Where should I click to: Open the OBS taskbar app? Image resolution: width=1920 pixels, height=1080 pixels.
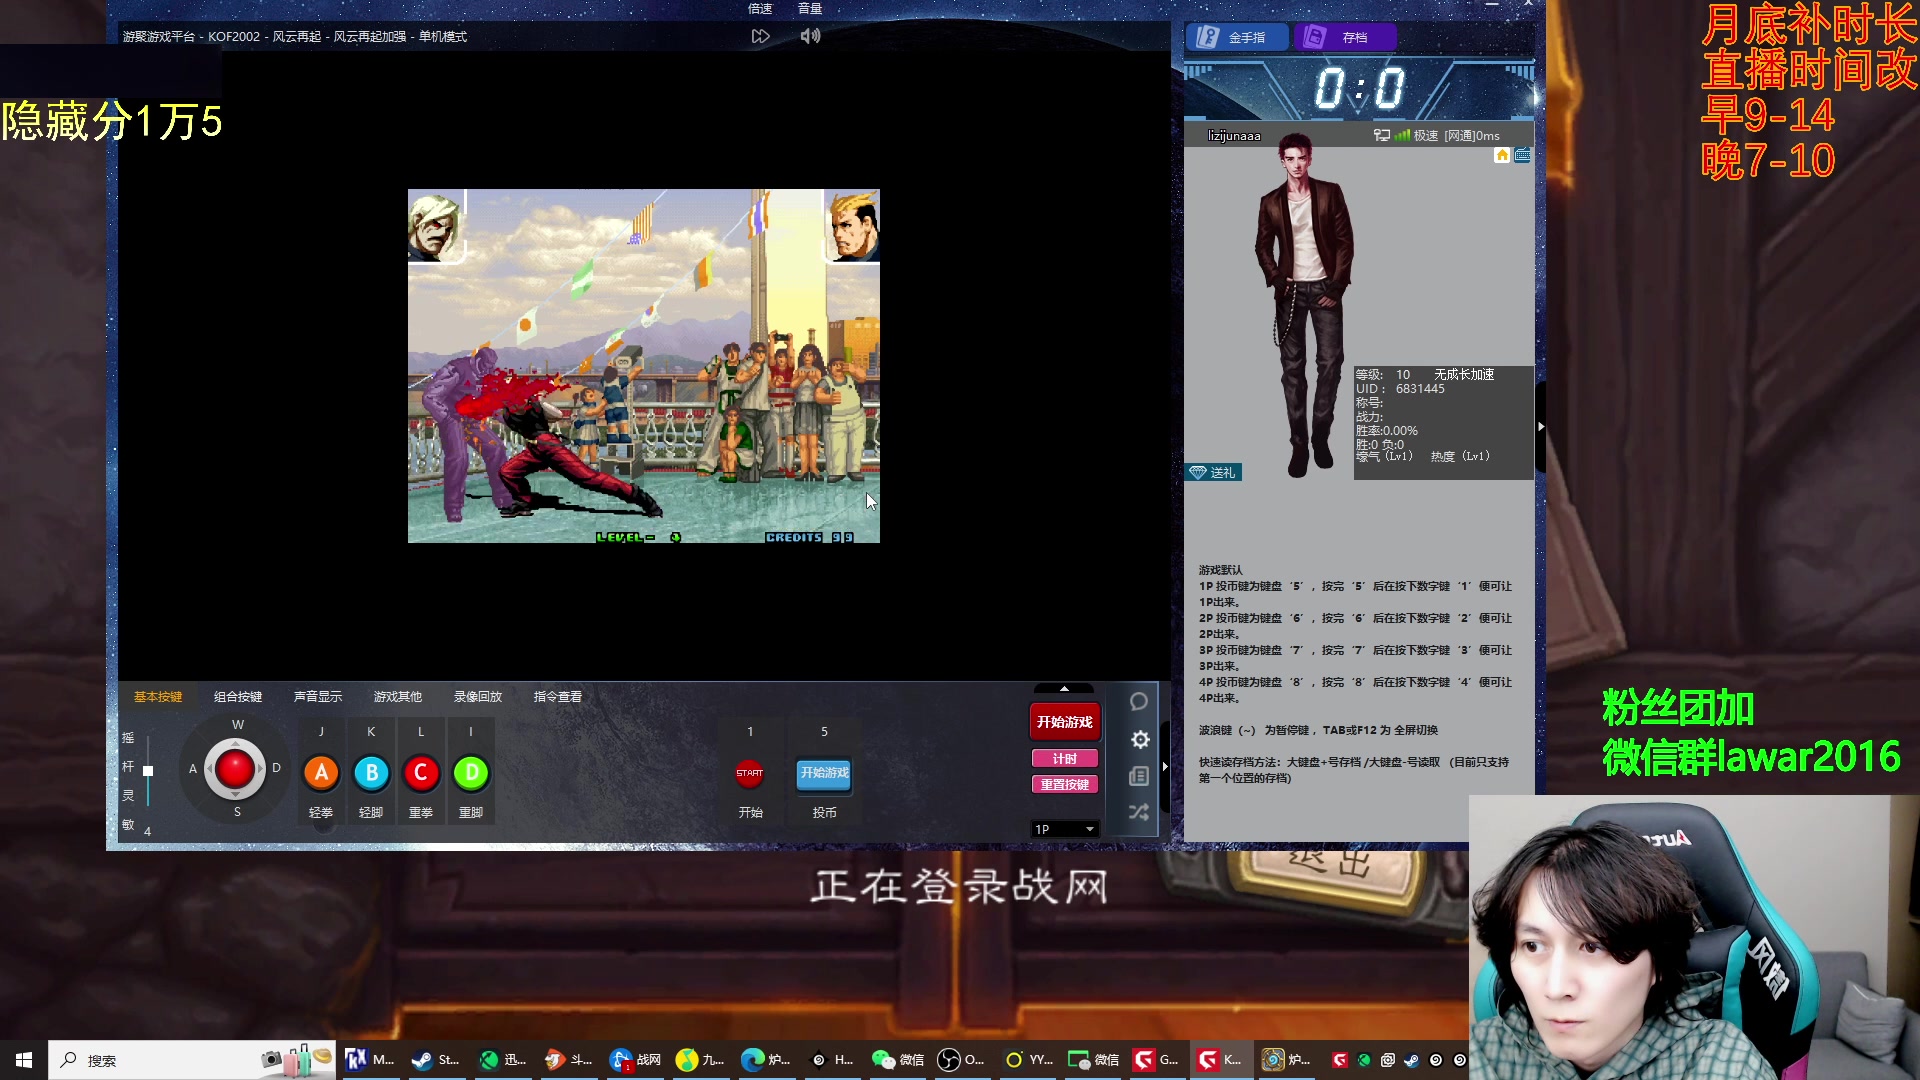(x=961, y=1060)
